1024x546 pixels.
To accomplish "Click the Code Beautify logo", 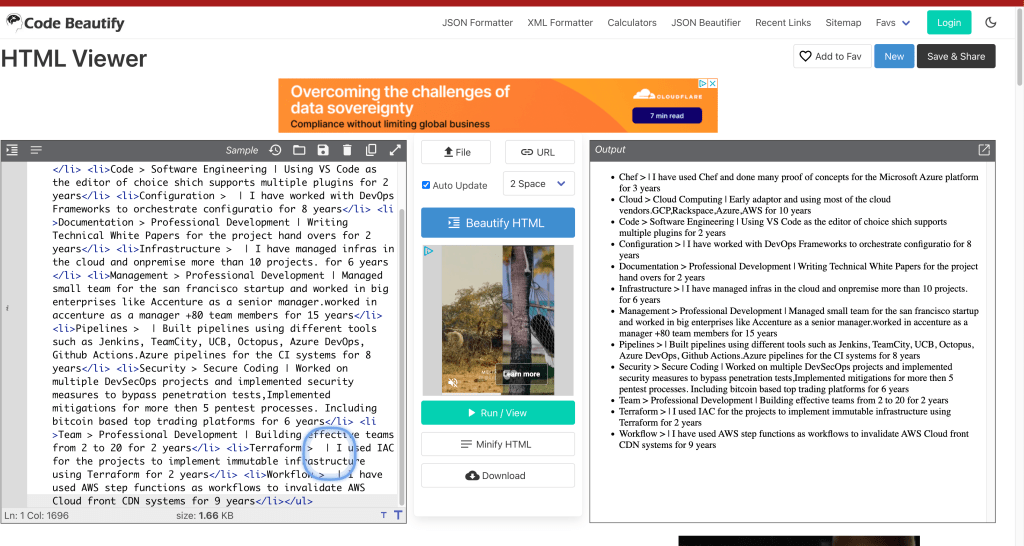I will click(65, 23).
